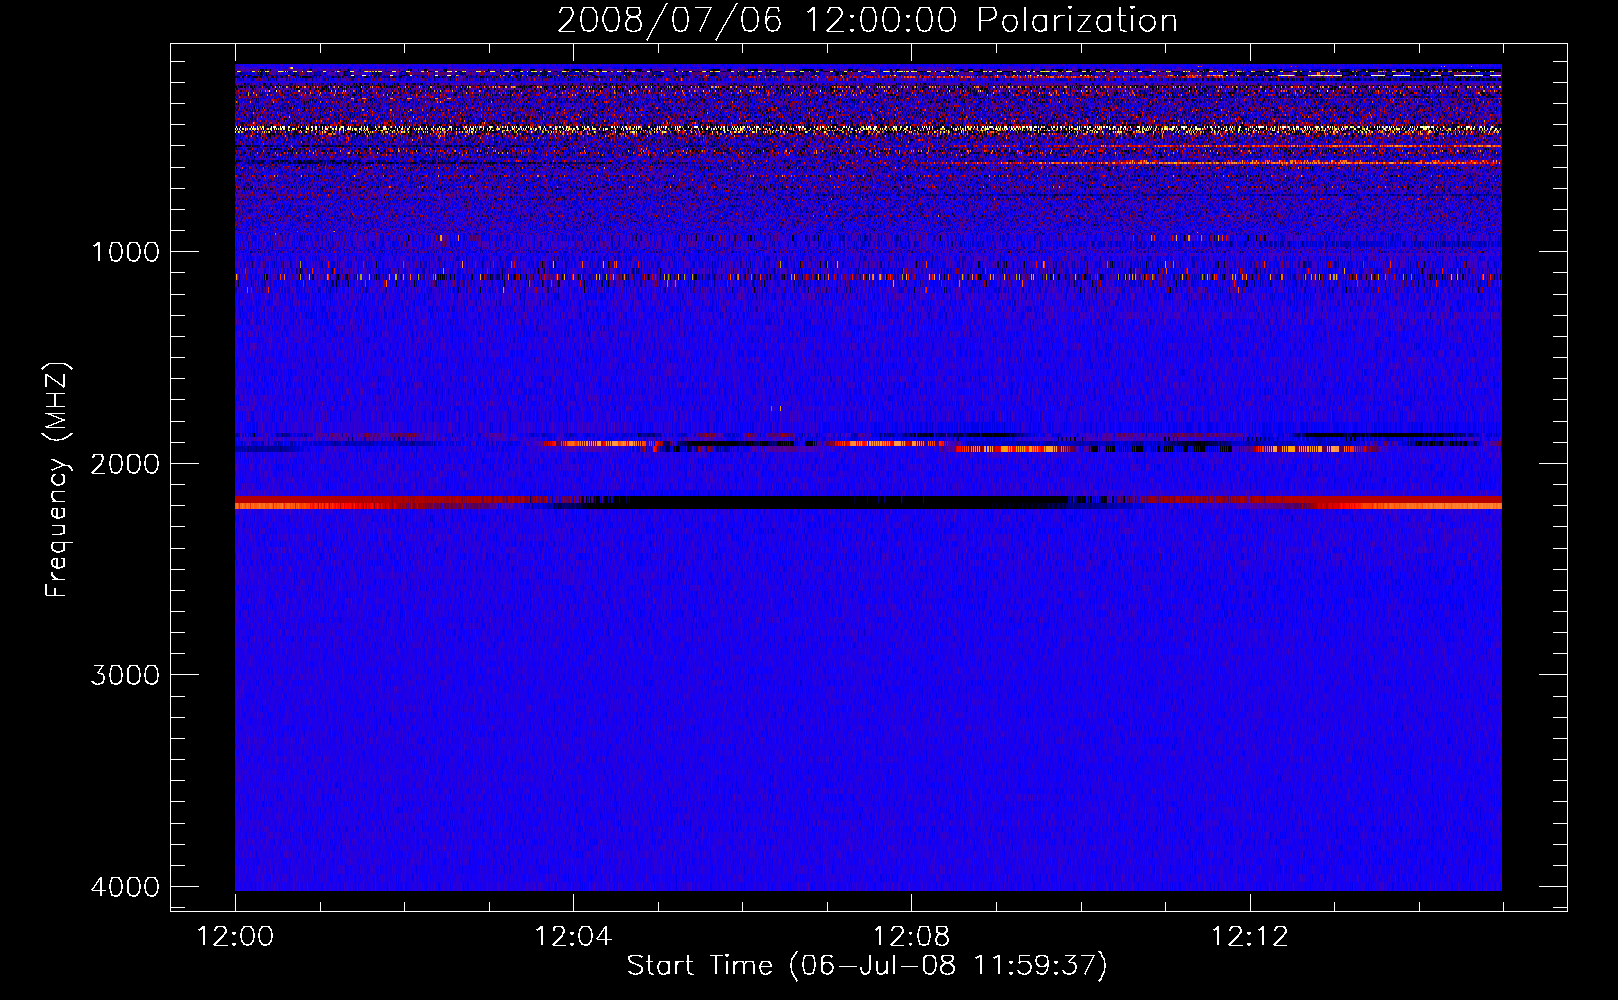Click the 12:04 time tick label
This screenshot has height=1000, width=1618.
(573, 937)
